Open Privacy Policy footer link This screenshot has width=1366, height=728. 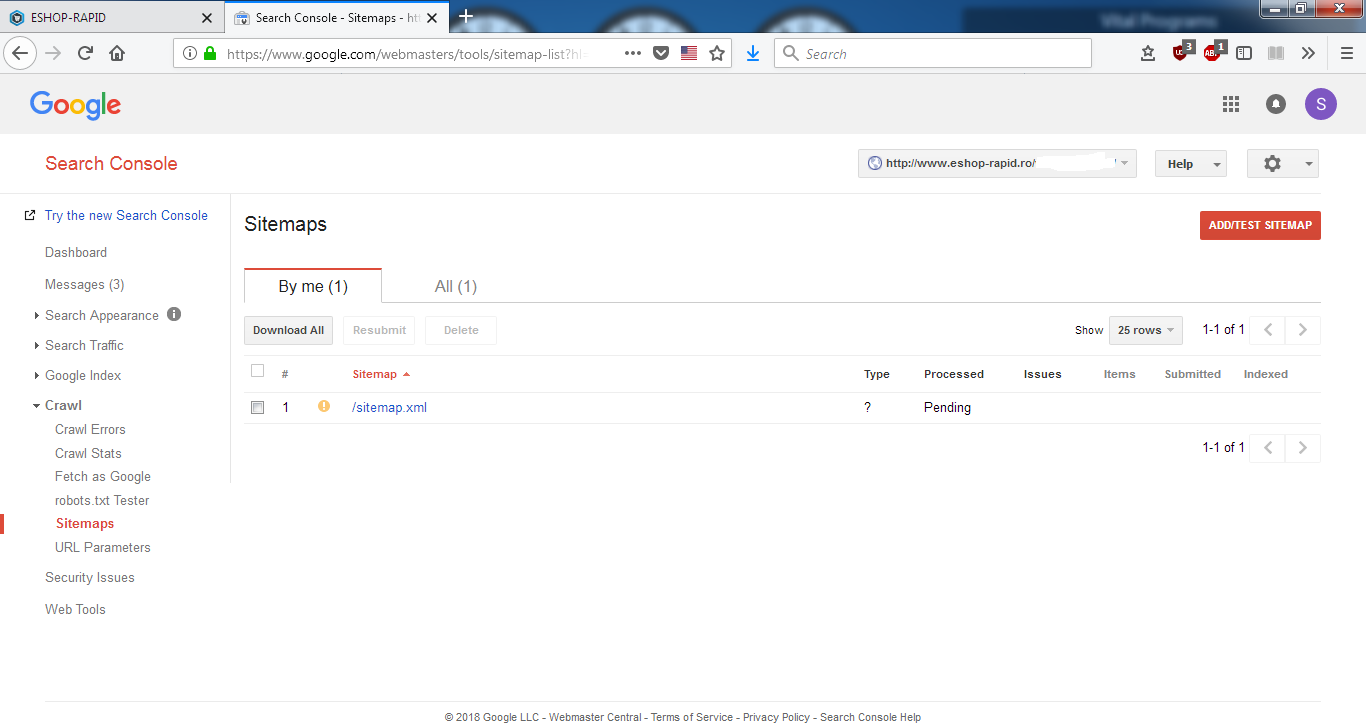tap(776, 717)
